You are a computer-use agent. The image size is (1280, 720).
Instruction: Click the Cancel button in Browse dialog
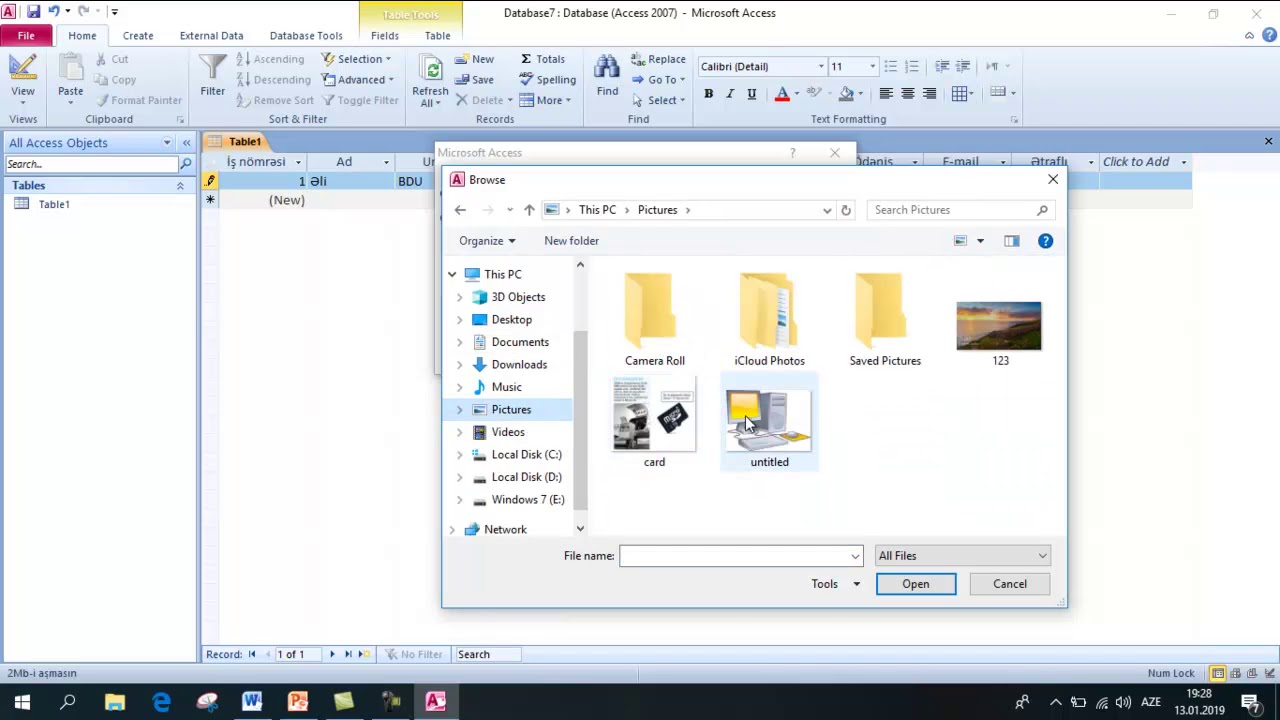click(x=1010, y=584)
